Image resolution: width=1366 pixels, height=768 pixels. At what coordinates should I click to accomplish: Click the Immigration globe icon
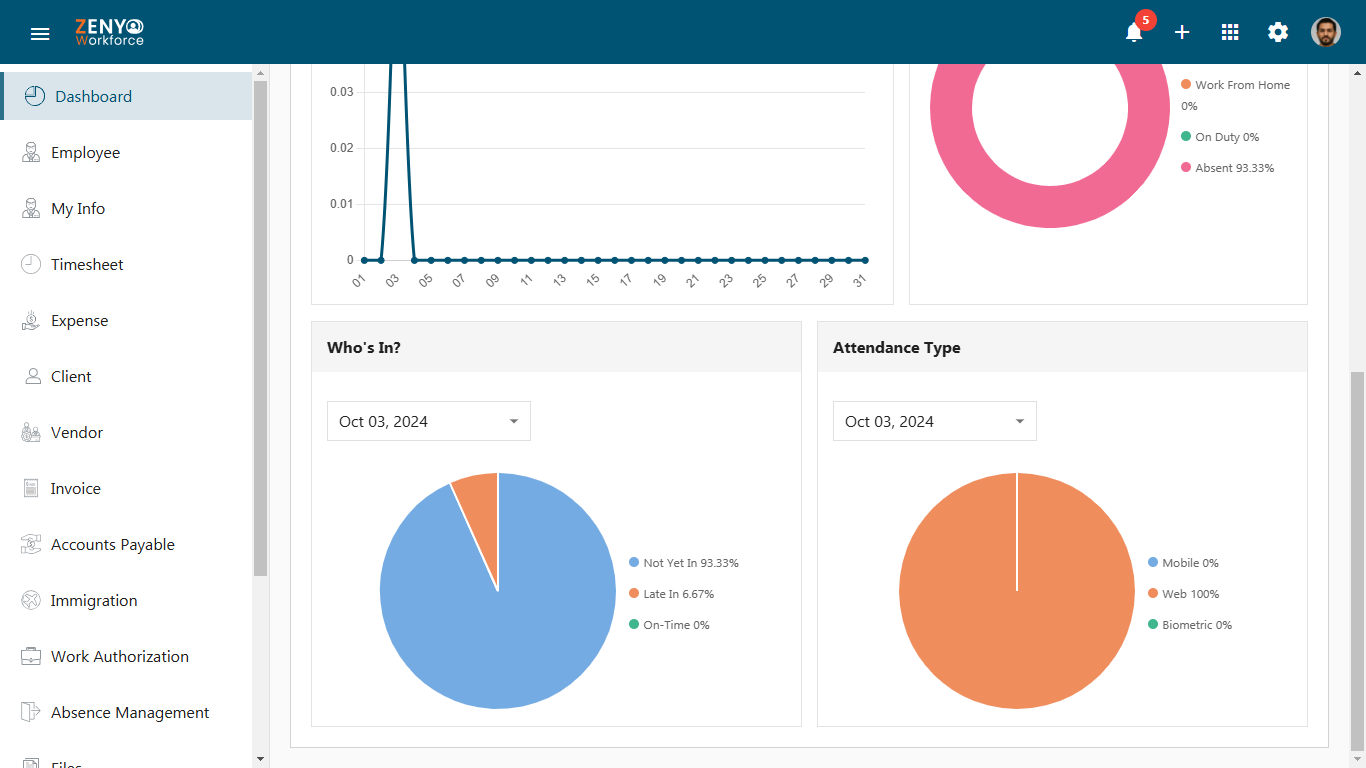[x=31, y=600]
